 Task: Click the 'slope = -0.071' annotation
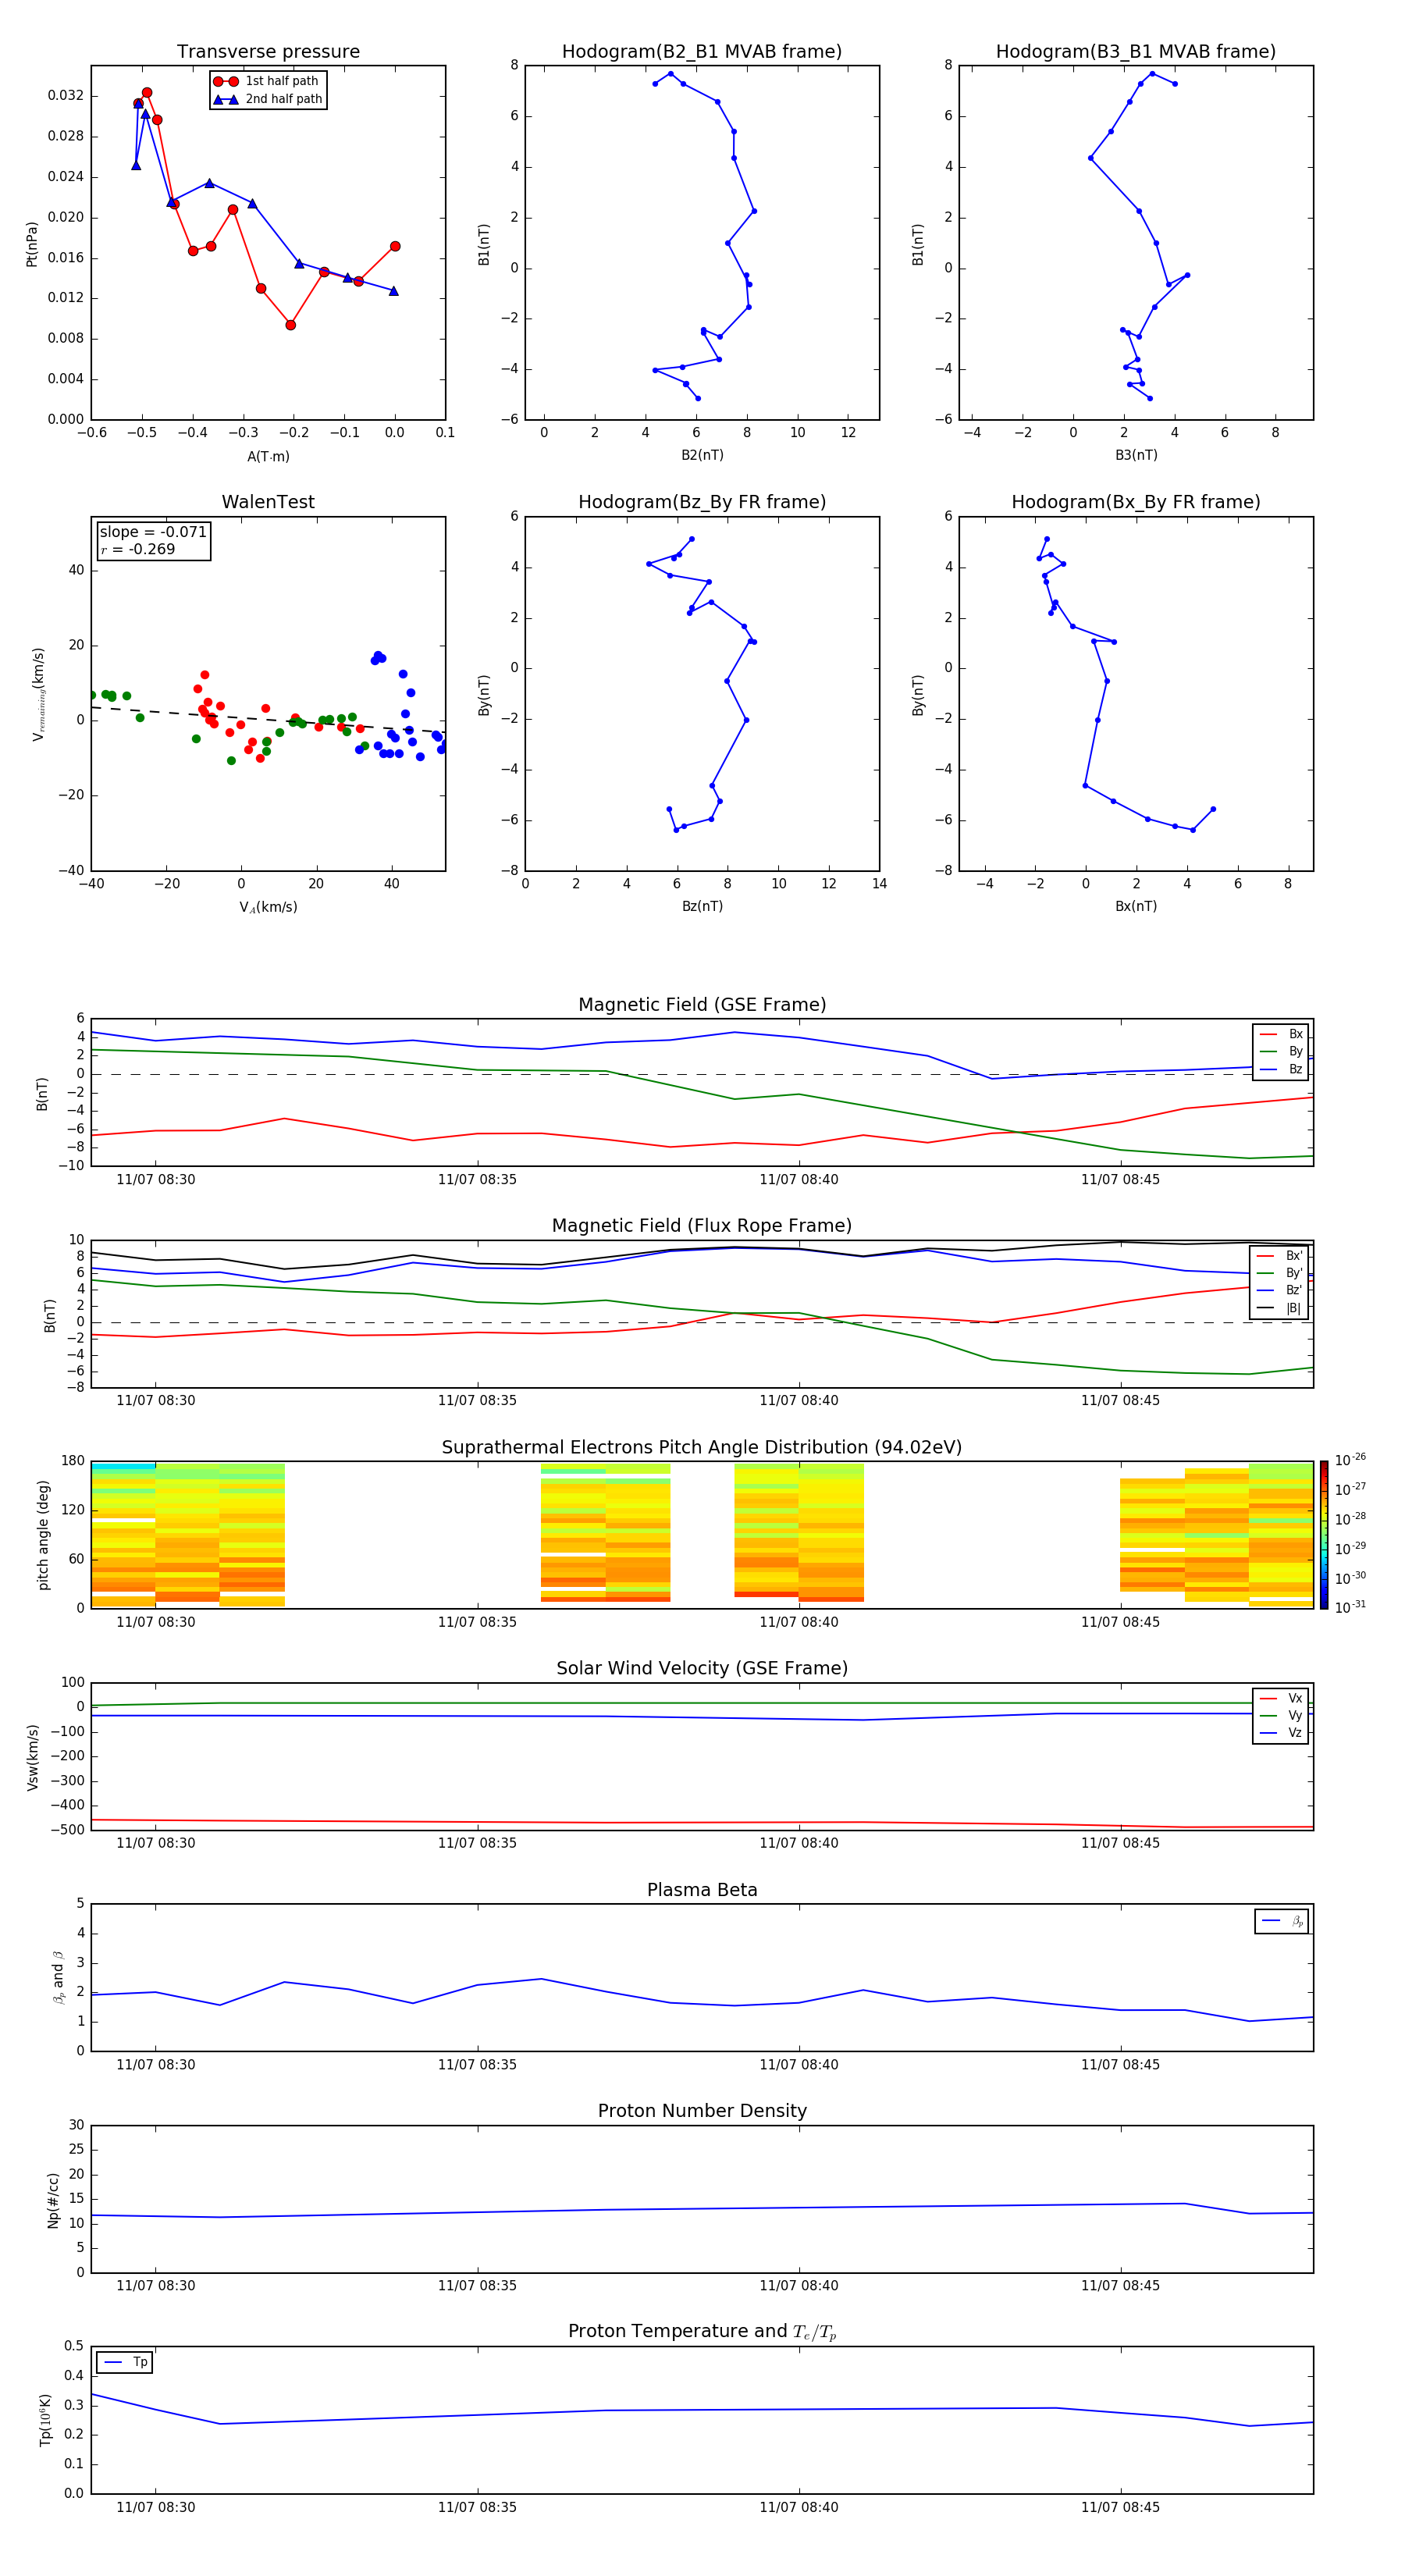click(x=153, y=532)
